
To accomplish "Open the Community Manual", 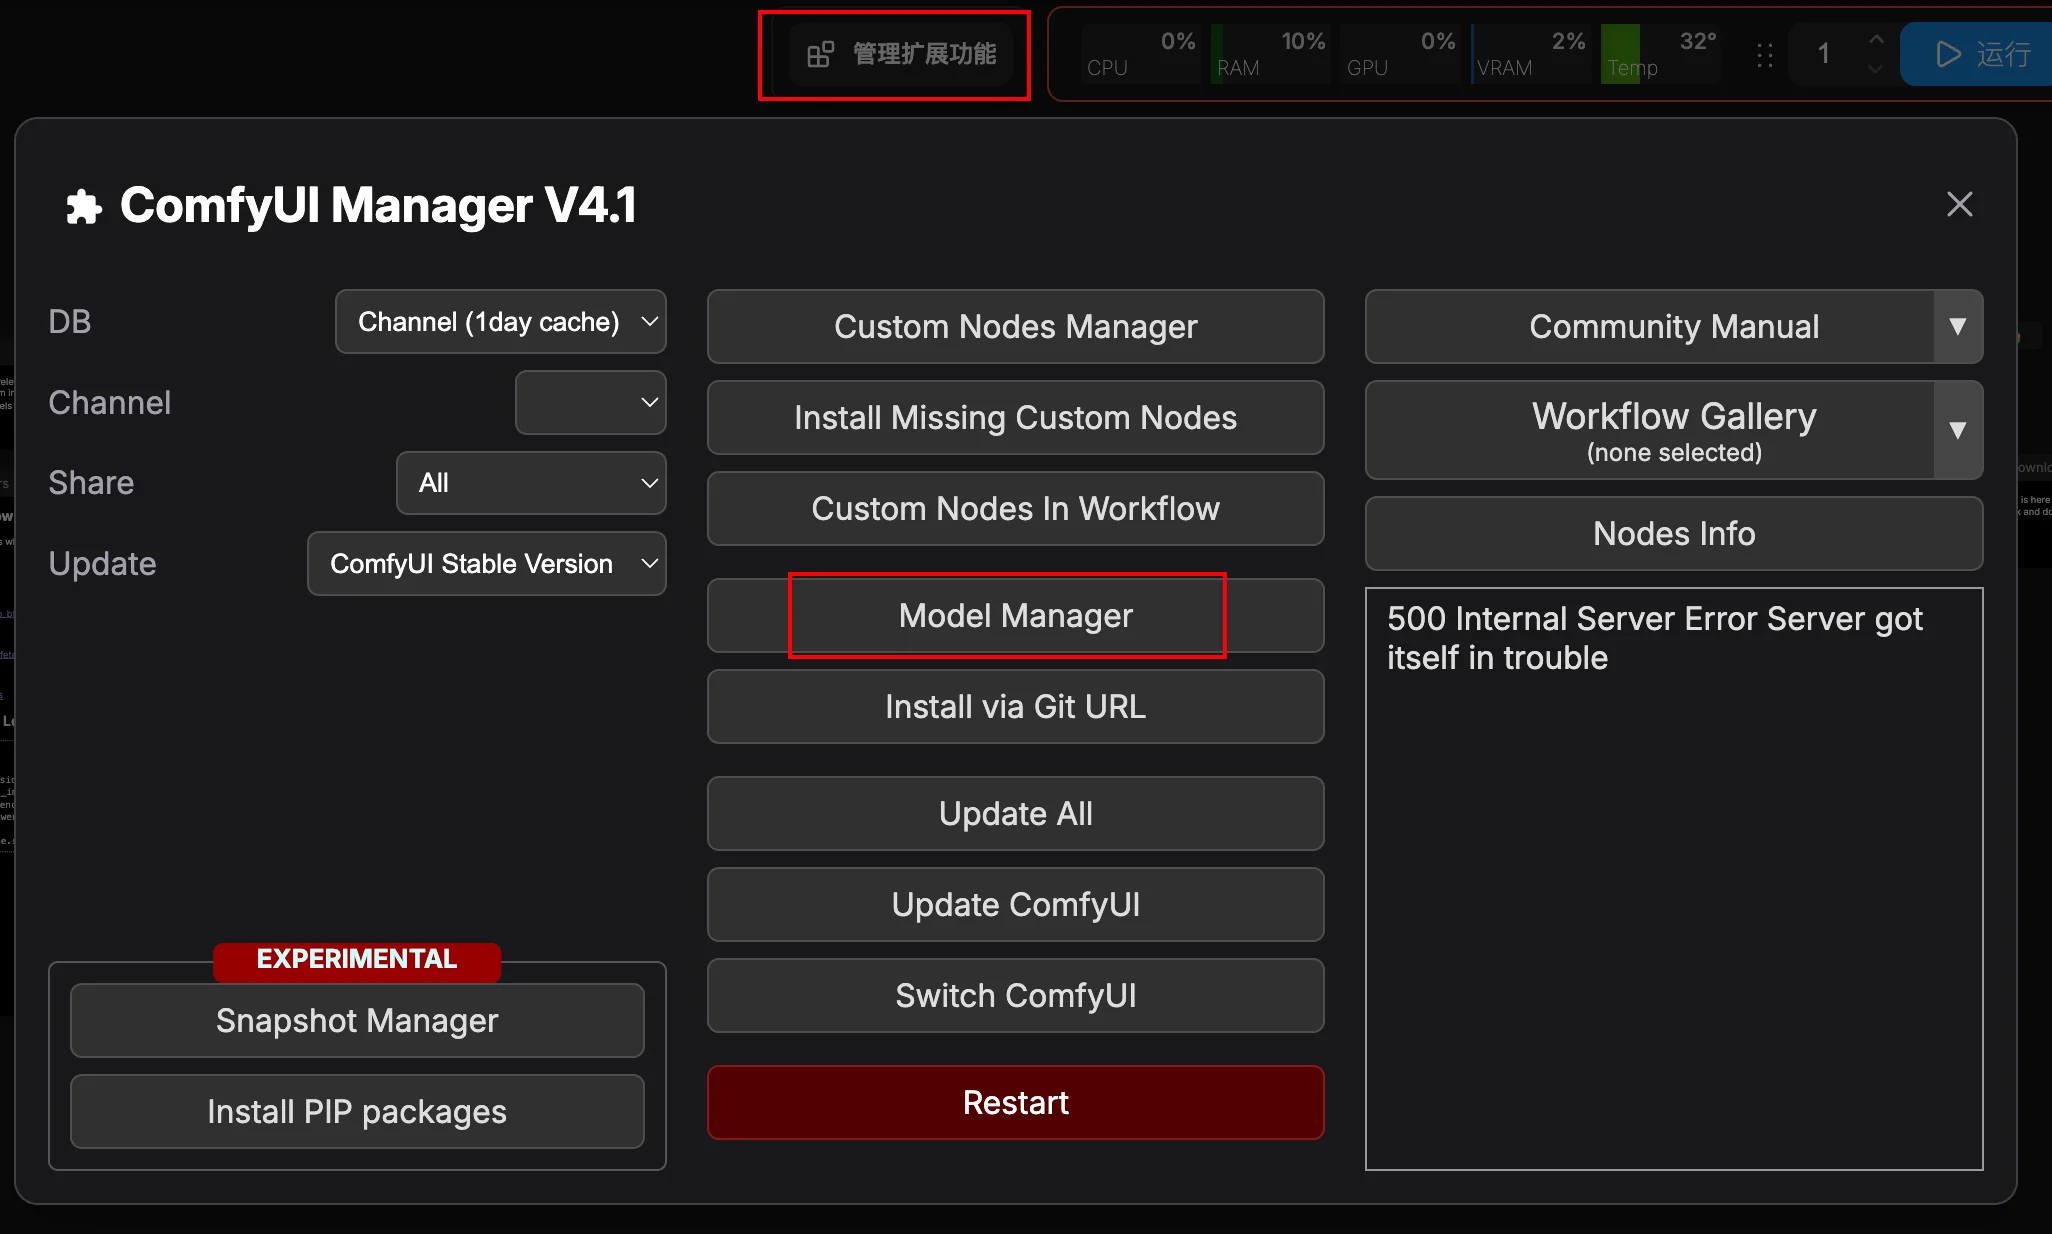I will coord(1650,327).
